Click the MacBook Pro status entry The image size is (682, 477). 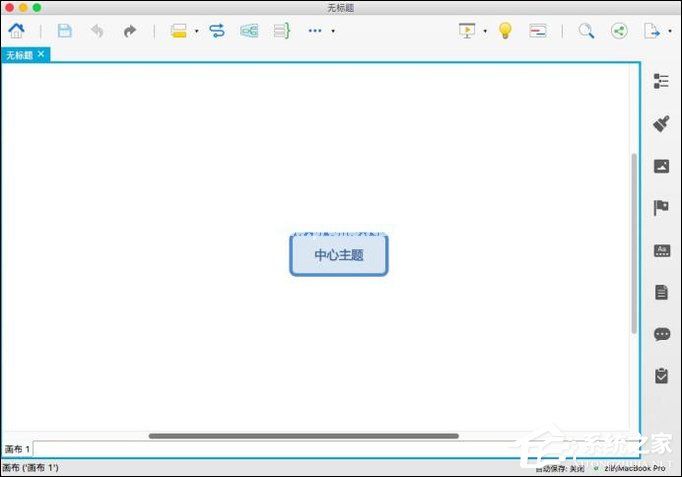tap(635, 468)
